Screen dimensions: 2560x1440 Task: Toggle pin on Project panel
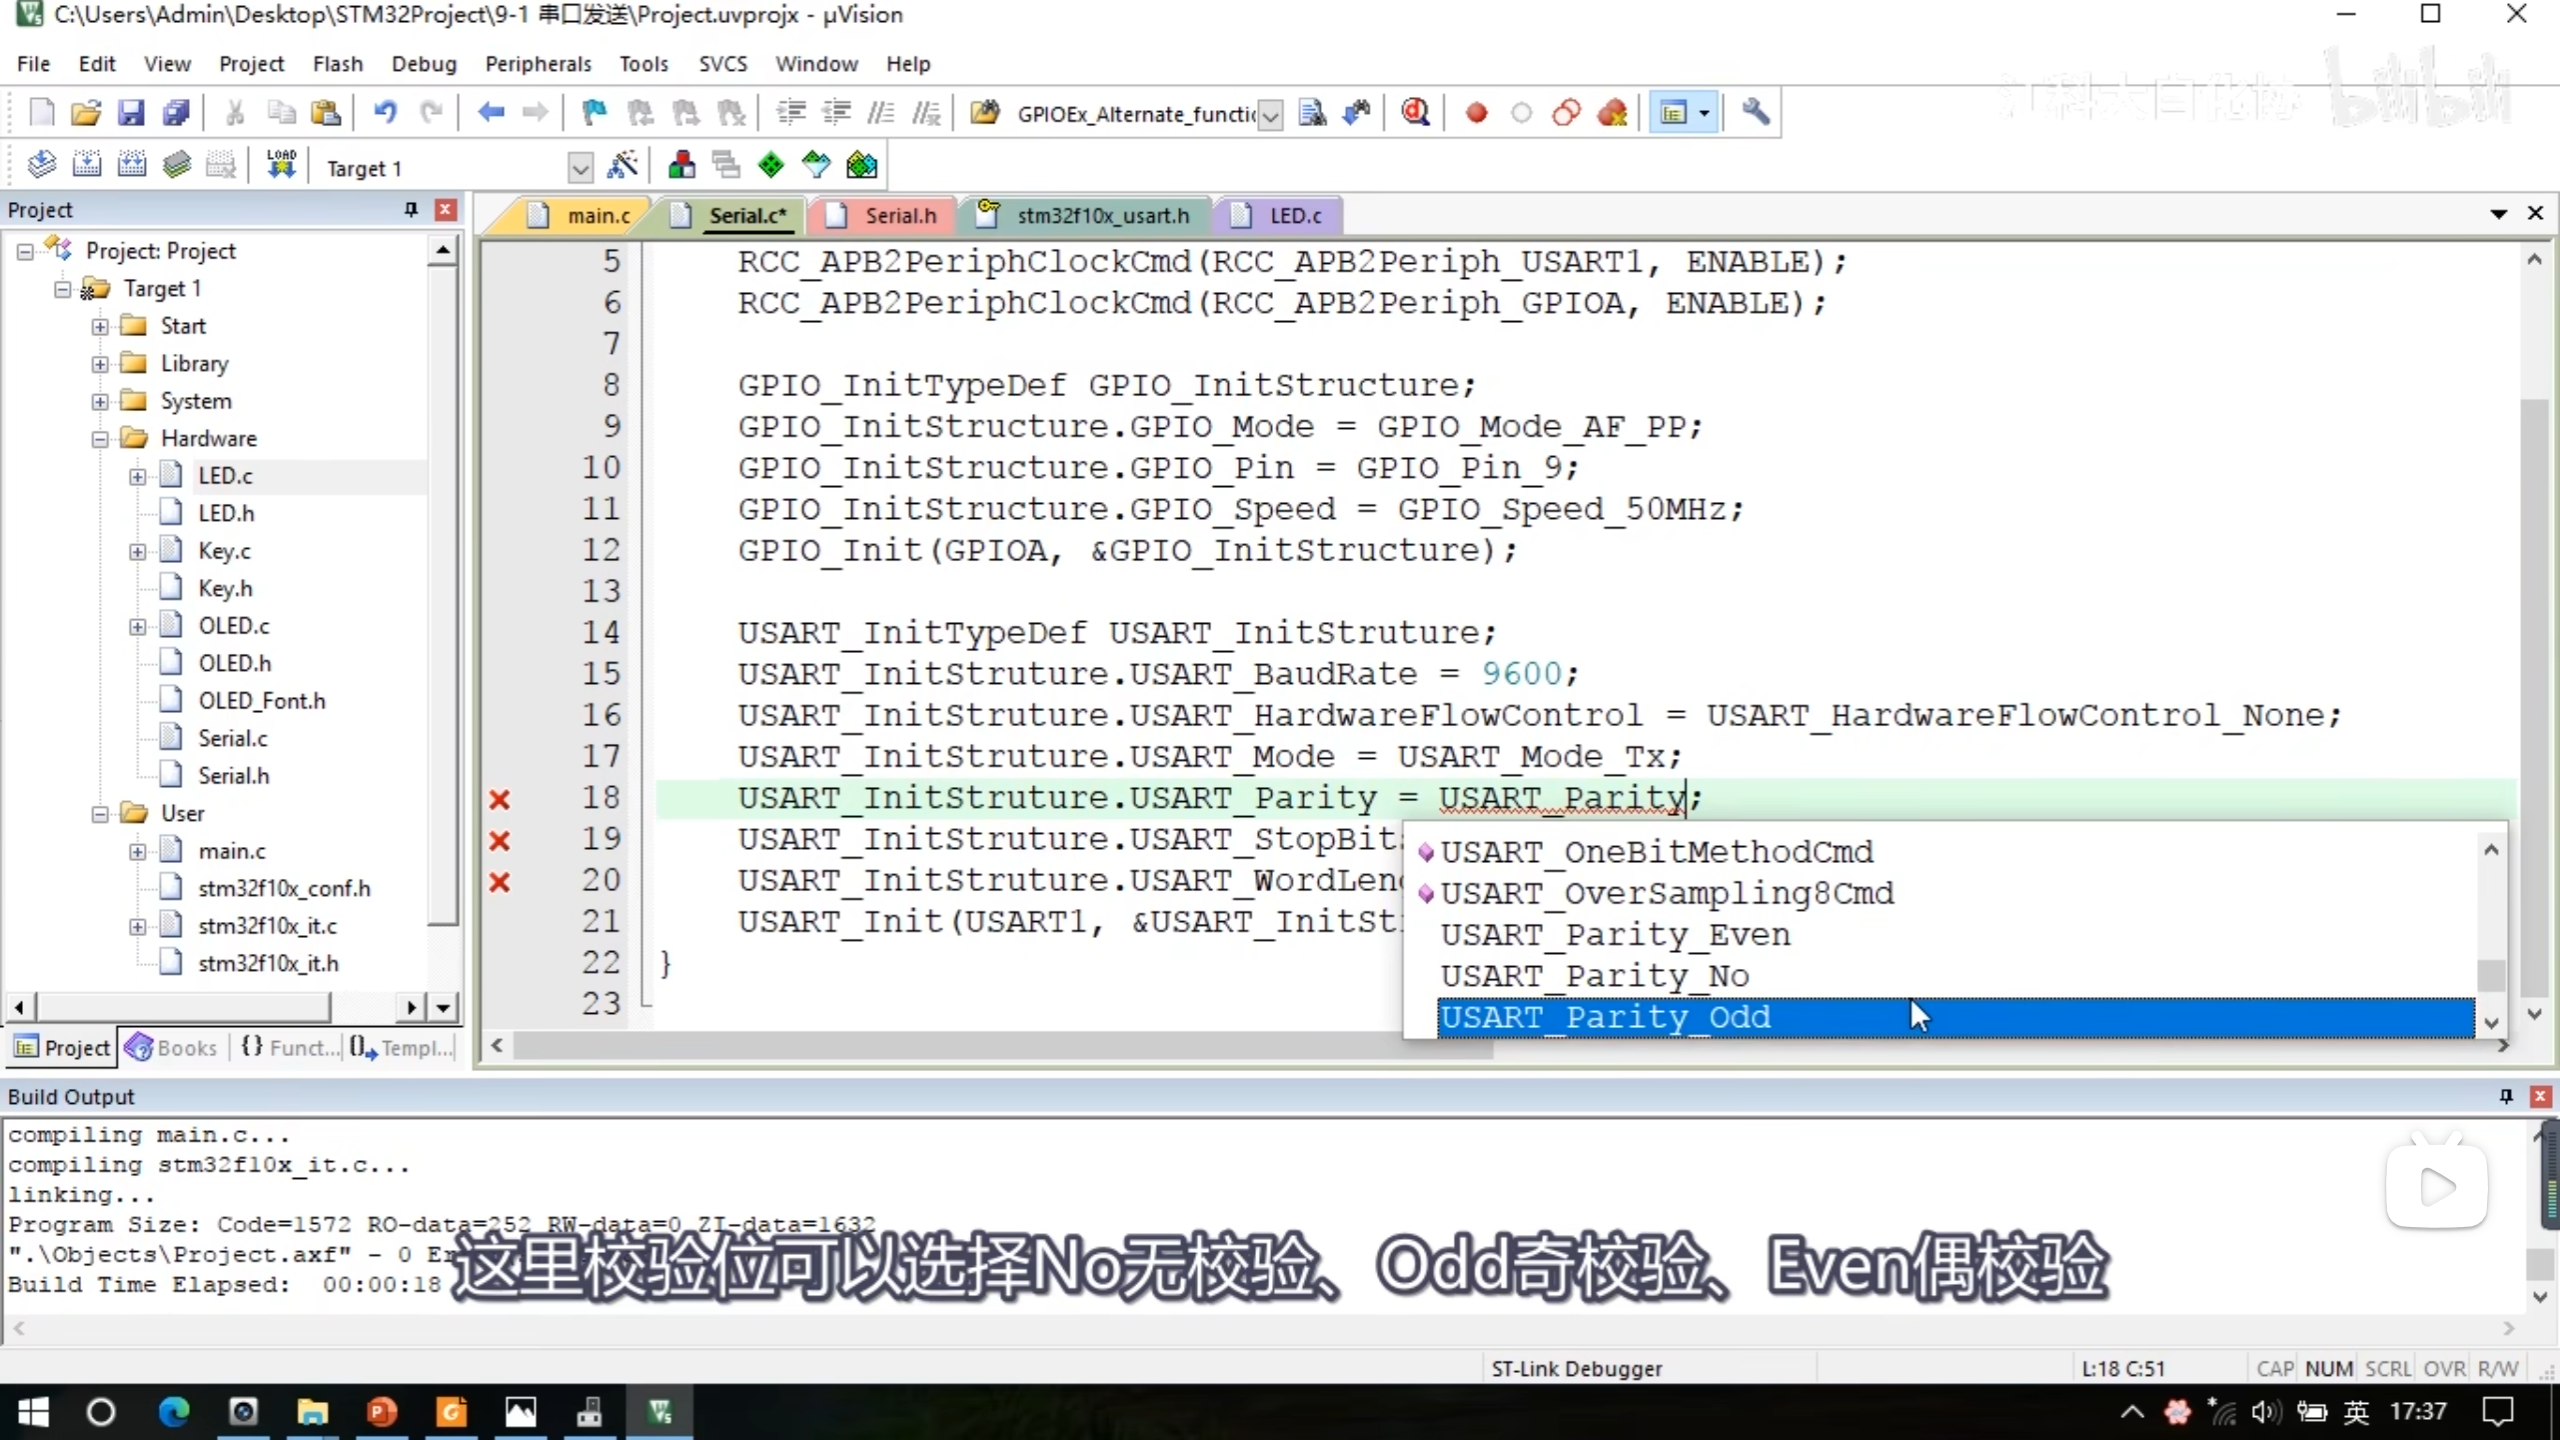click(410, 209)
